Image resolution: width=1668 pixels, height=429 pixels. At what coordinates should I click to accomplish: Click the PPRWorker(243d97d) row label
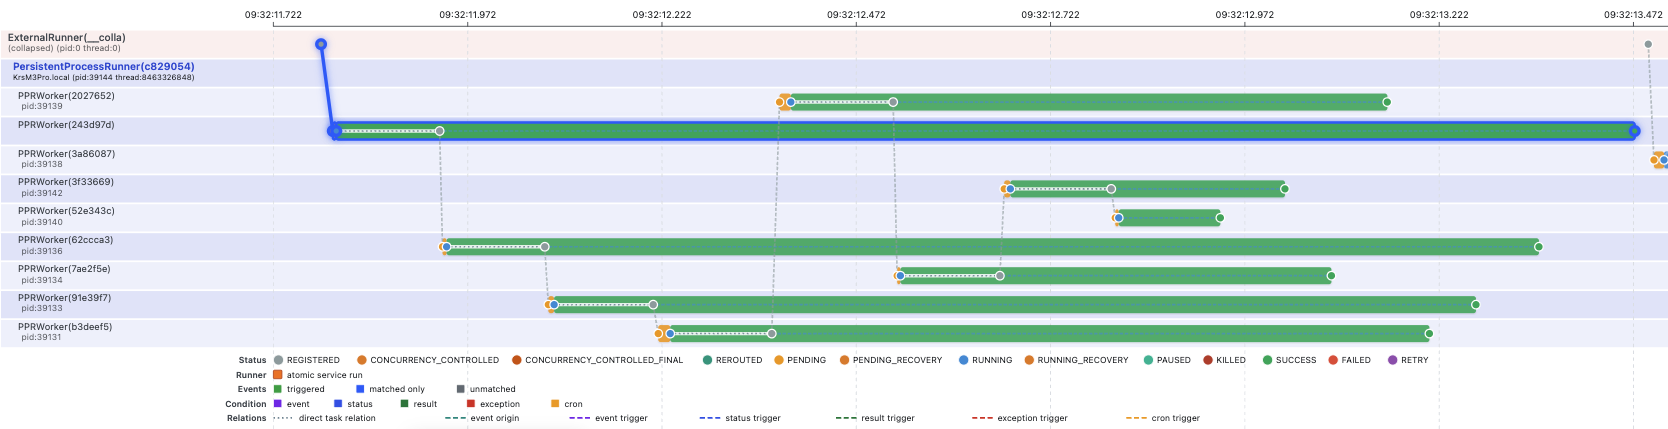tap(66, 125)
